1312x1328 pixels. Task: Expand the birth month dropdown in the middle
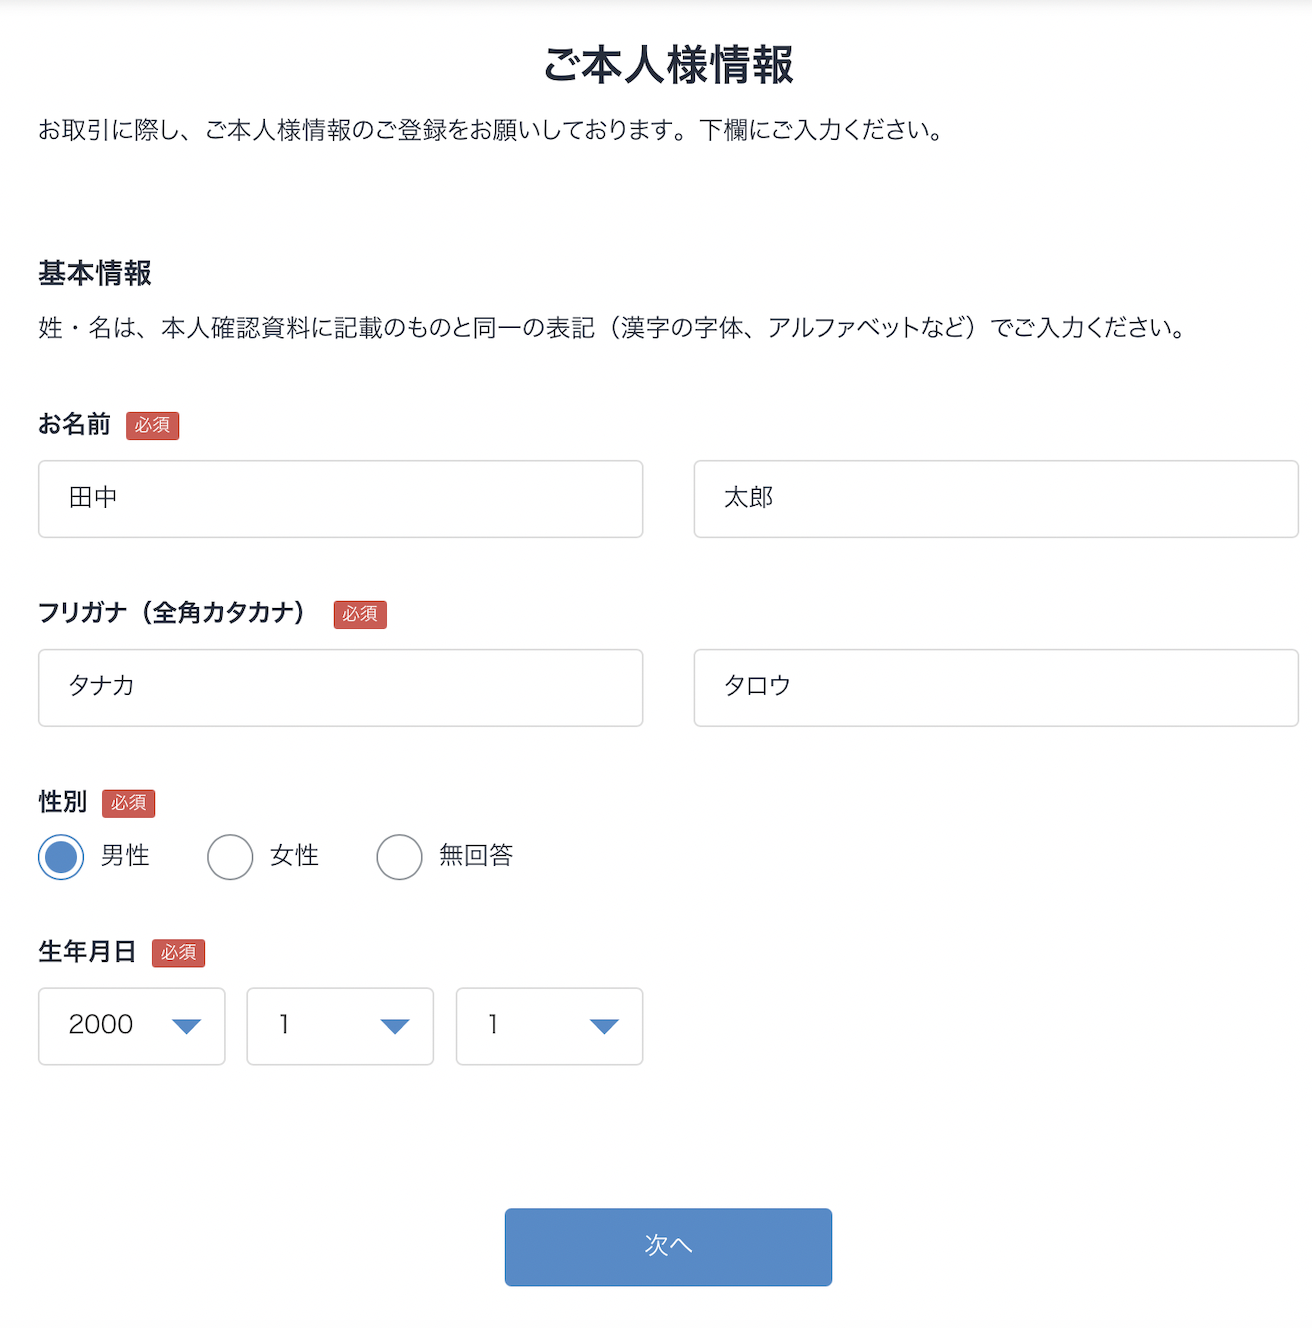point(340,1026)
